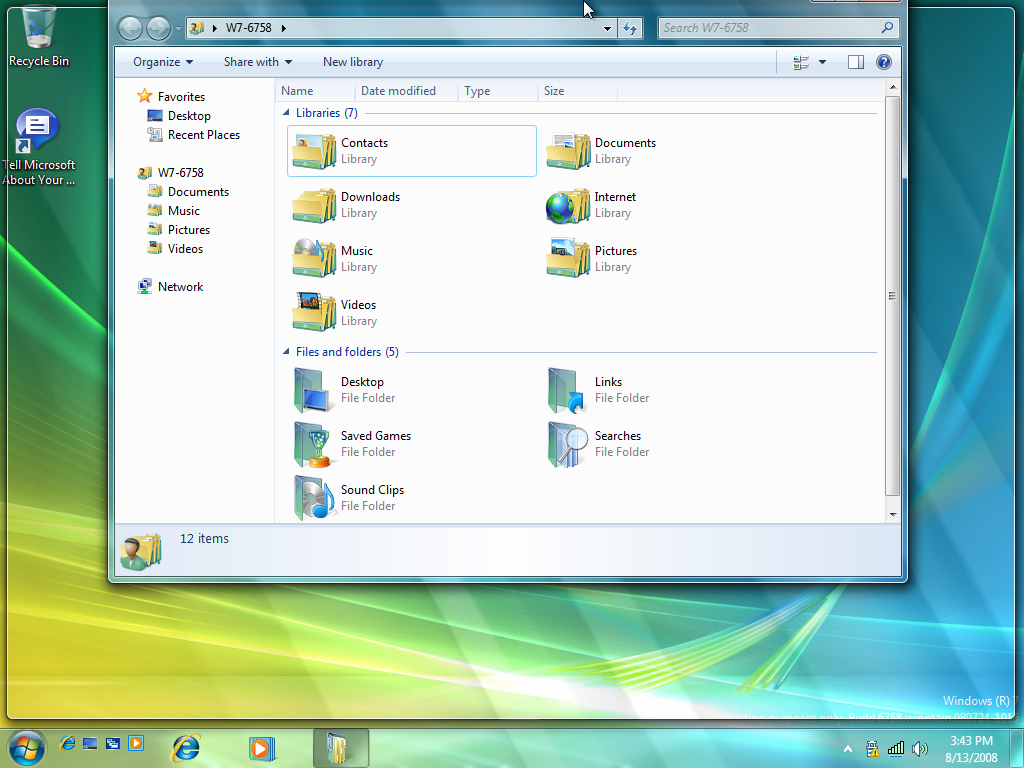Collapse the Libraries group
This screenshot has height=768, width=1024.
(287, 113)
